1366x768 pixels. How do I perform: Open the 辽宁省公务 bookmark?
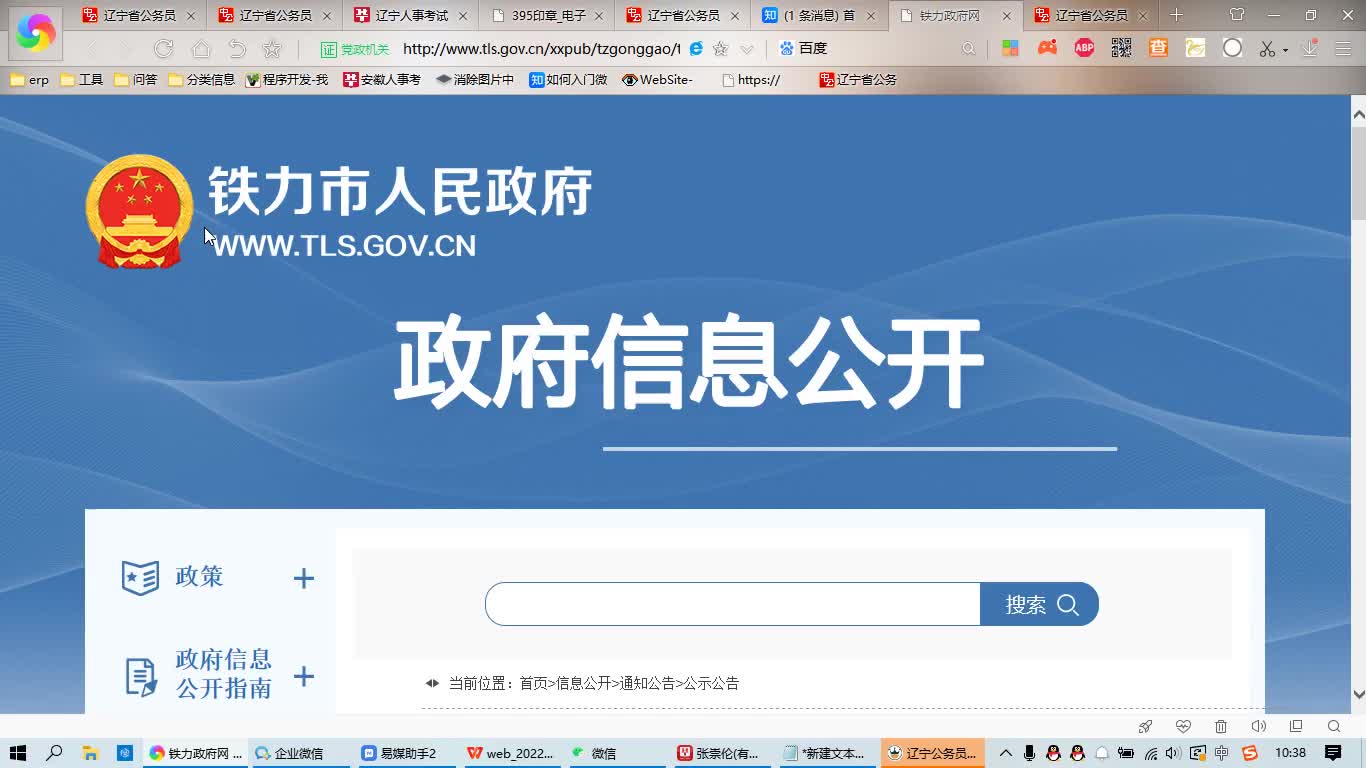click(x=858, y=80)
